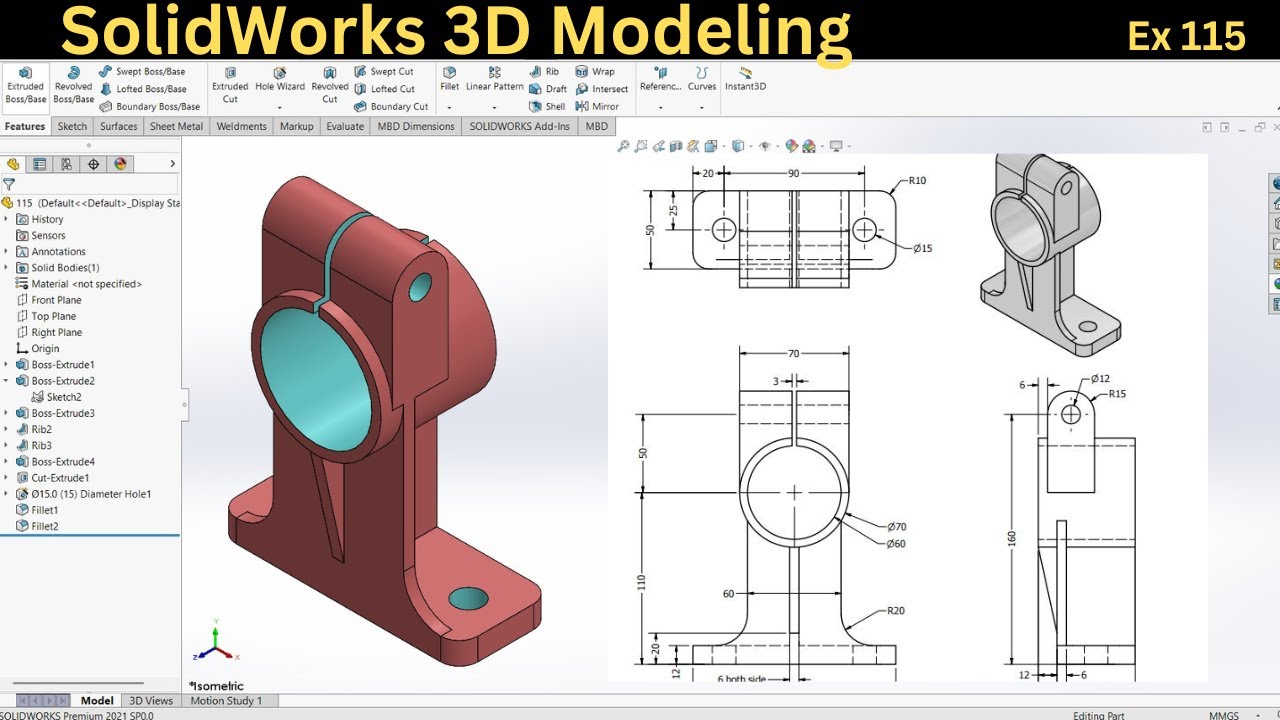Select the Boundary Boss/Base tool
The width and height of the screenshot is (1280, 720).
pyautogui.click(x=149, y=106)
